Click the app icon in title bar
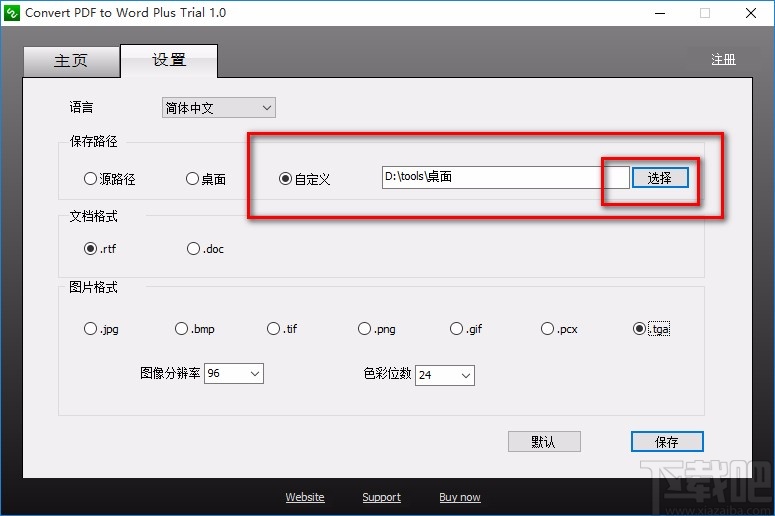The width and height of the screenshot is (775, 516). click(x=11, y=12)
